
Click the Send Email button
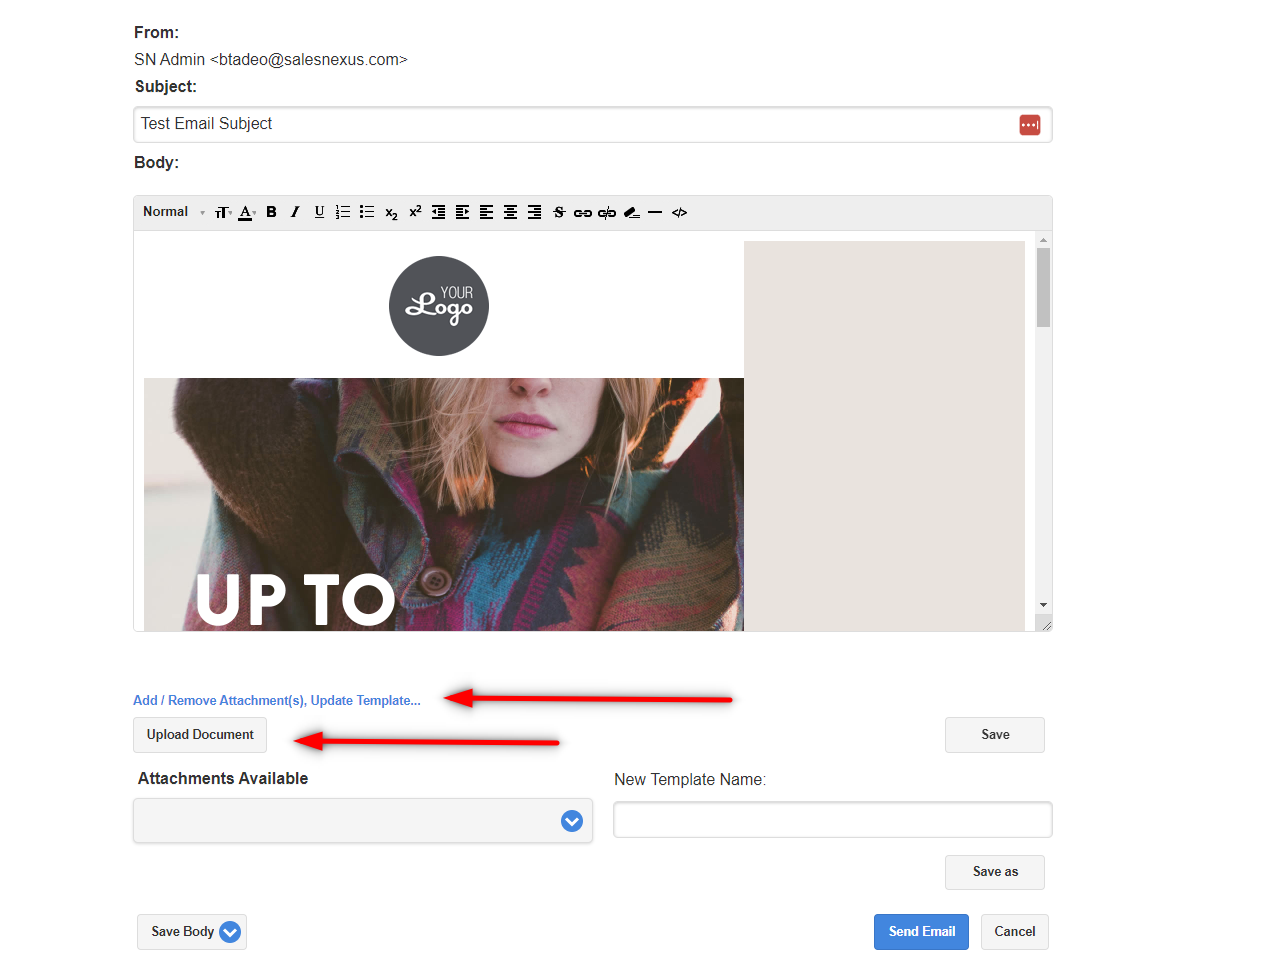pyautogui.click(x=921, y=932)
